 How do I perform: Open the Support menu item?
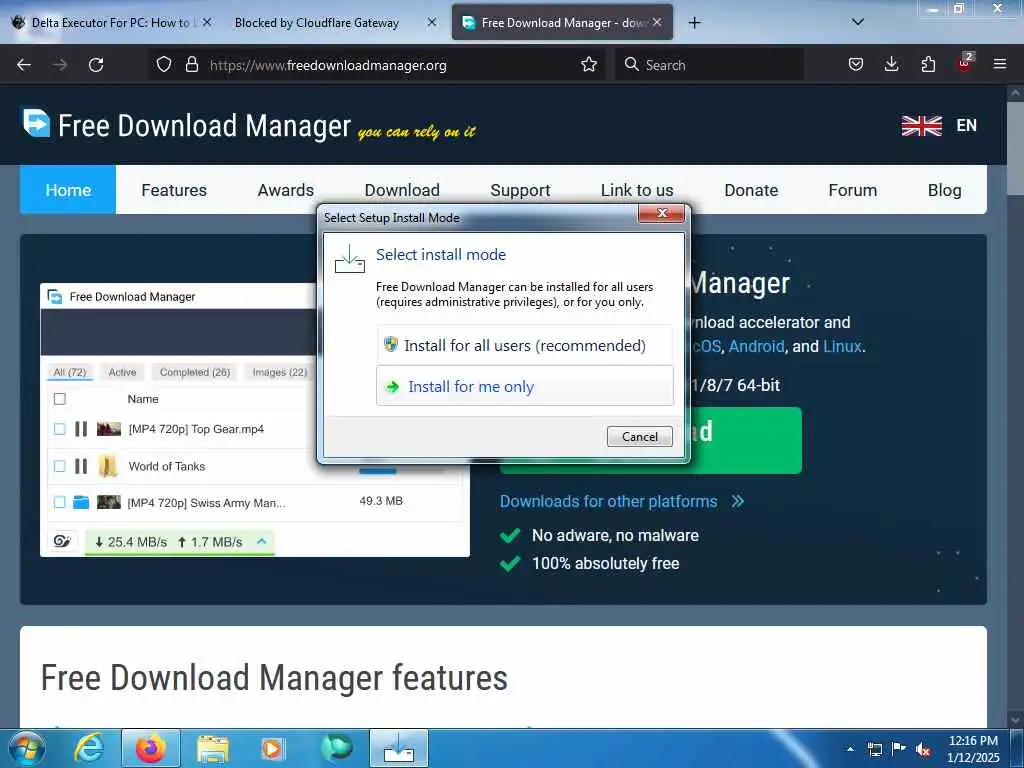[520, 190]
